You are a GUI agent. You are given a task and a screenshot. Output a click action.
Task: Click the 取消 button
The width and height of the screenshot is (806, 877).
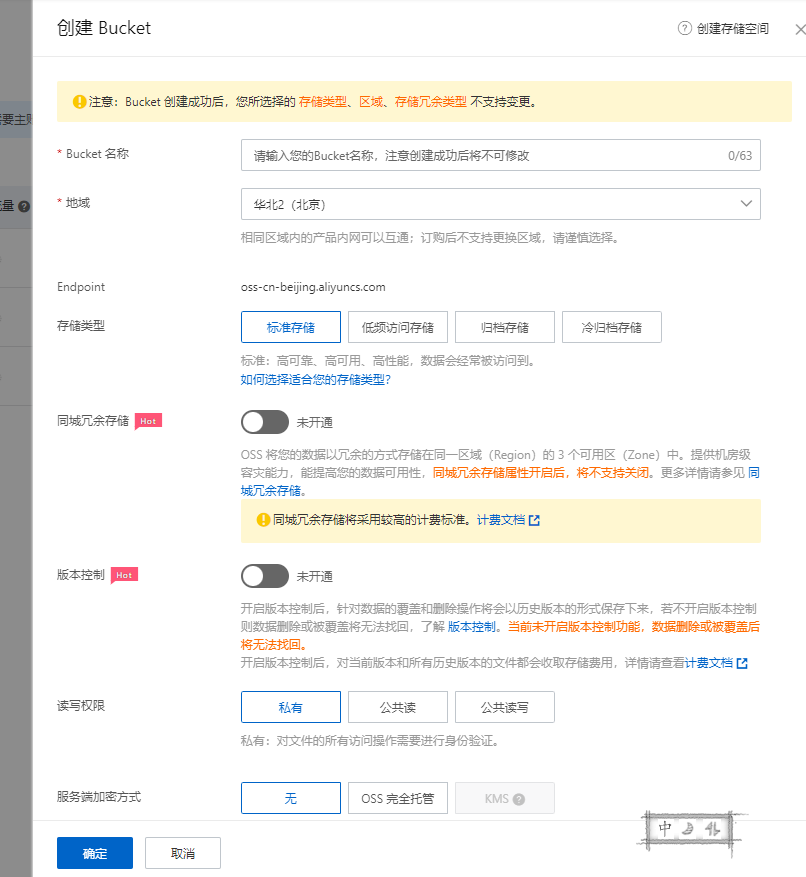pyautogui.click(x=183, y=853)
